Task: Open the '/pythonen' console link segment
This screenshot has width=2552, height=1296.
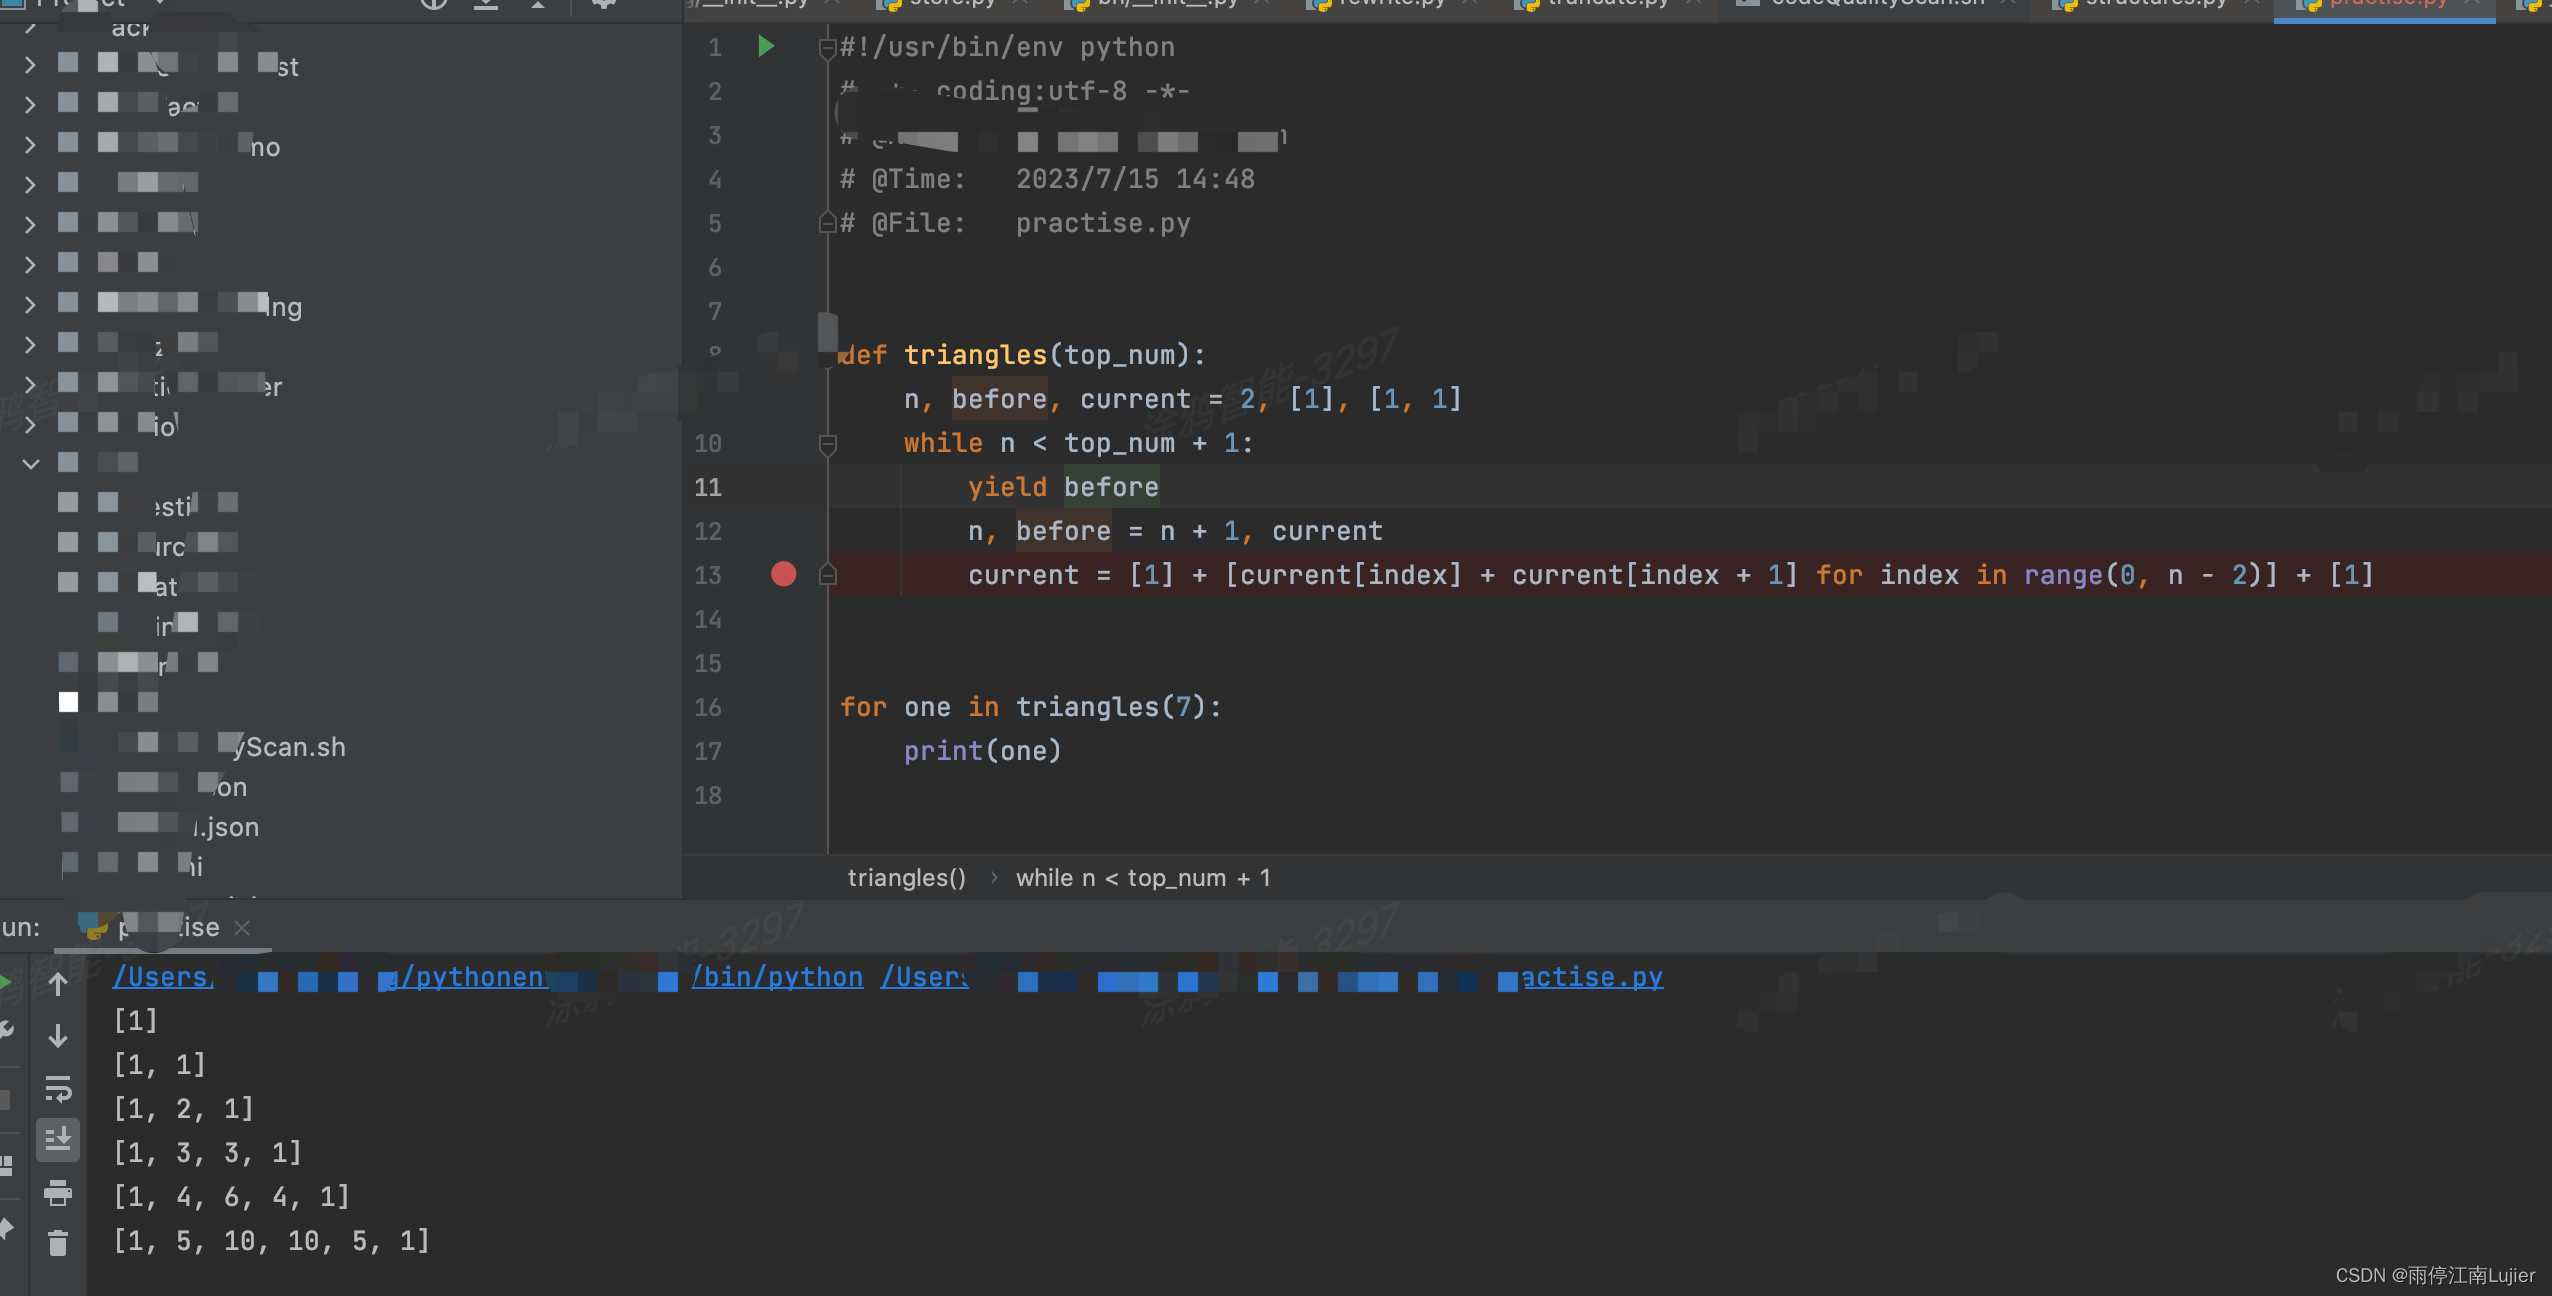Action: coord(470,977)
